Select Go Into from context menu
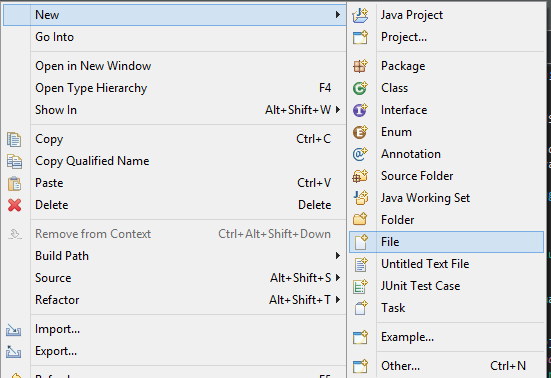 pos(175,37)
